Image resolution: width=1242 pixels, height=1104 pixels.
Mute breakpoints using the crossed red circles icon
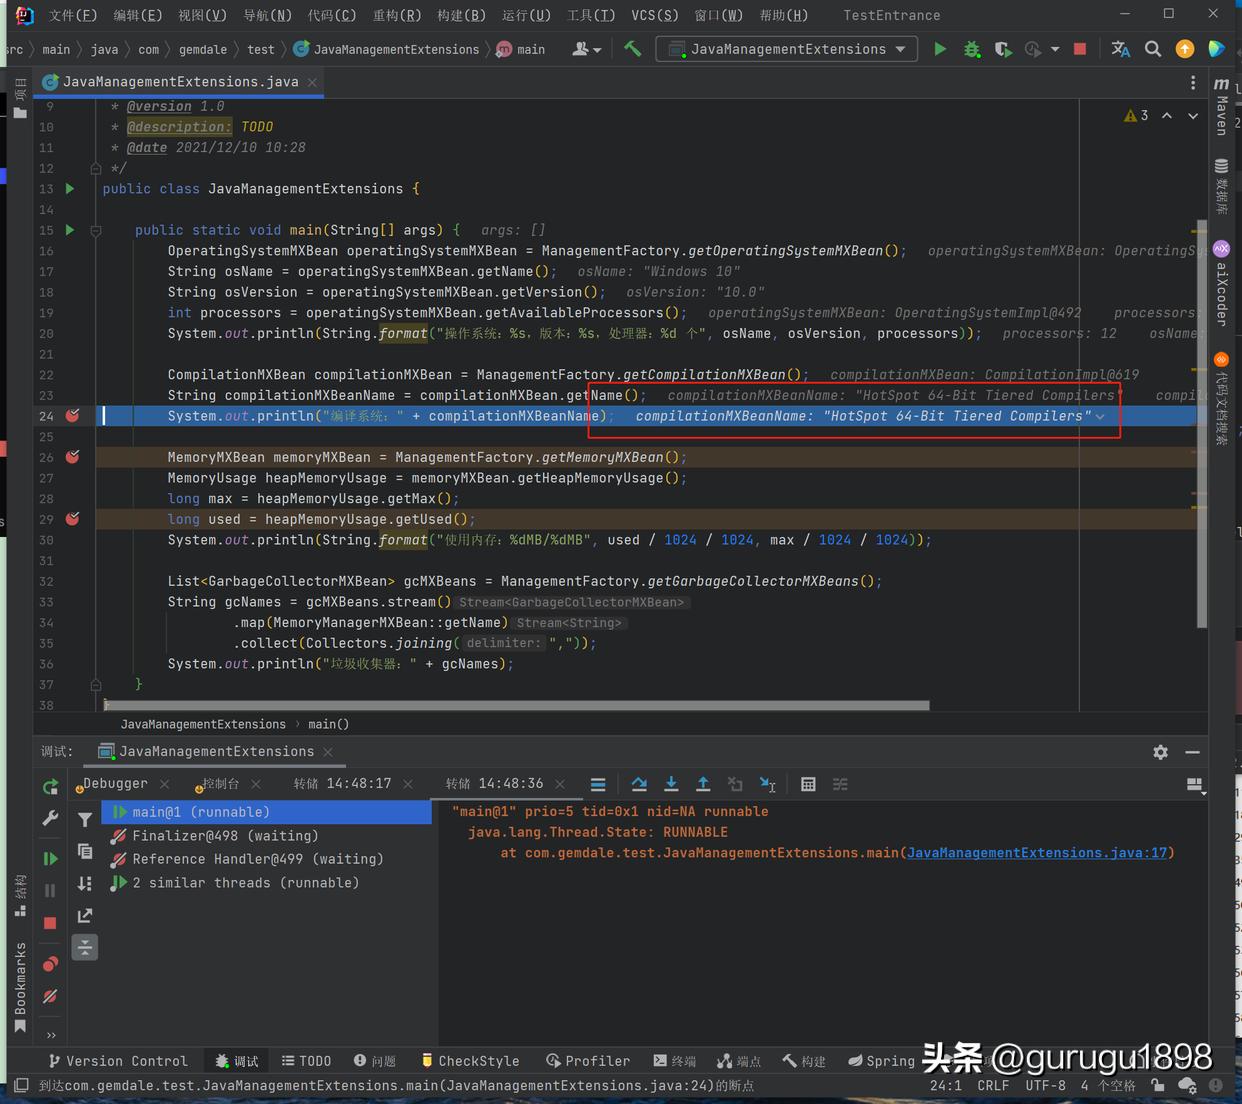(49, 997)
